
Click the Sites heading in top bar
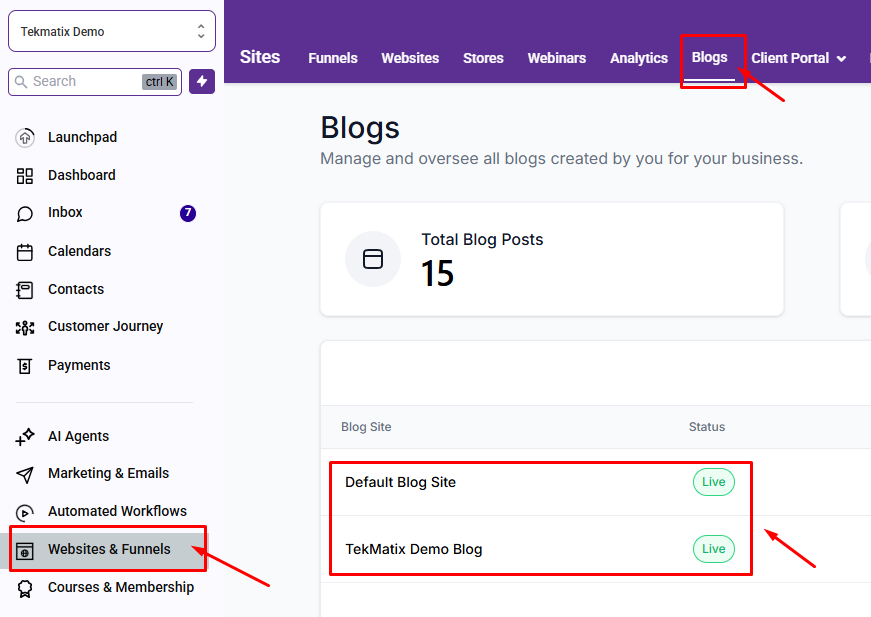pos(260,57)
